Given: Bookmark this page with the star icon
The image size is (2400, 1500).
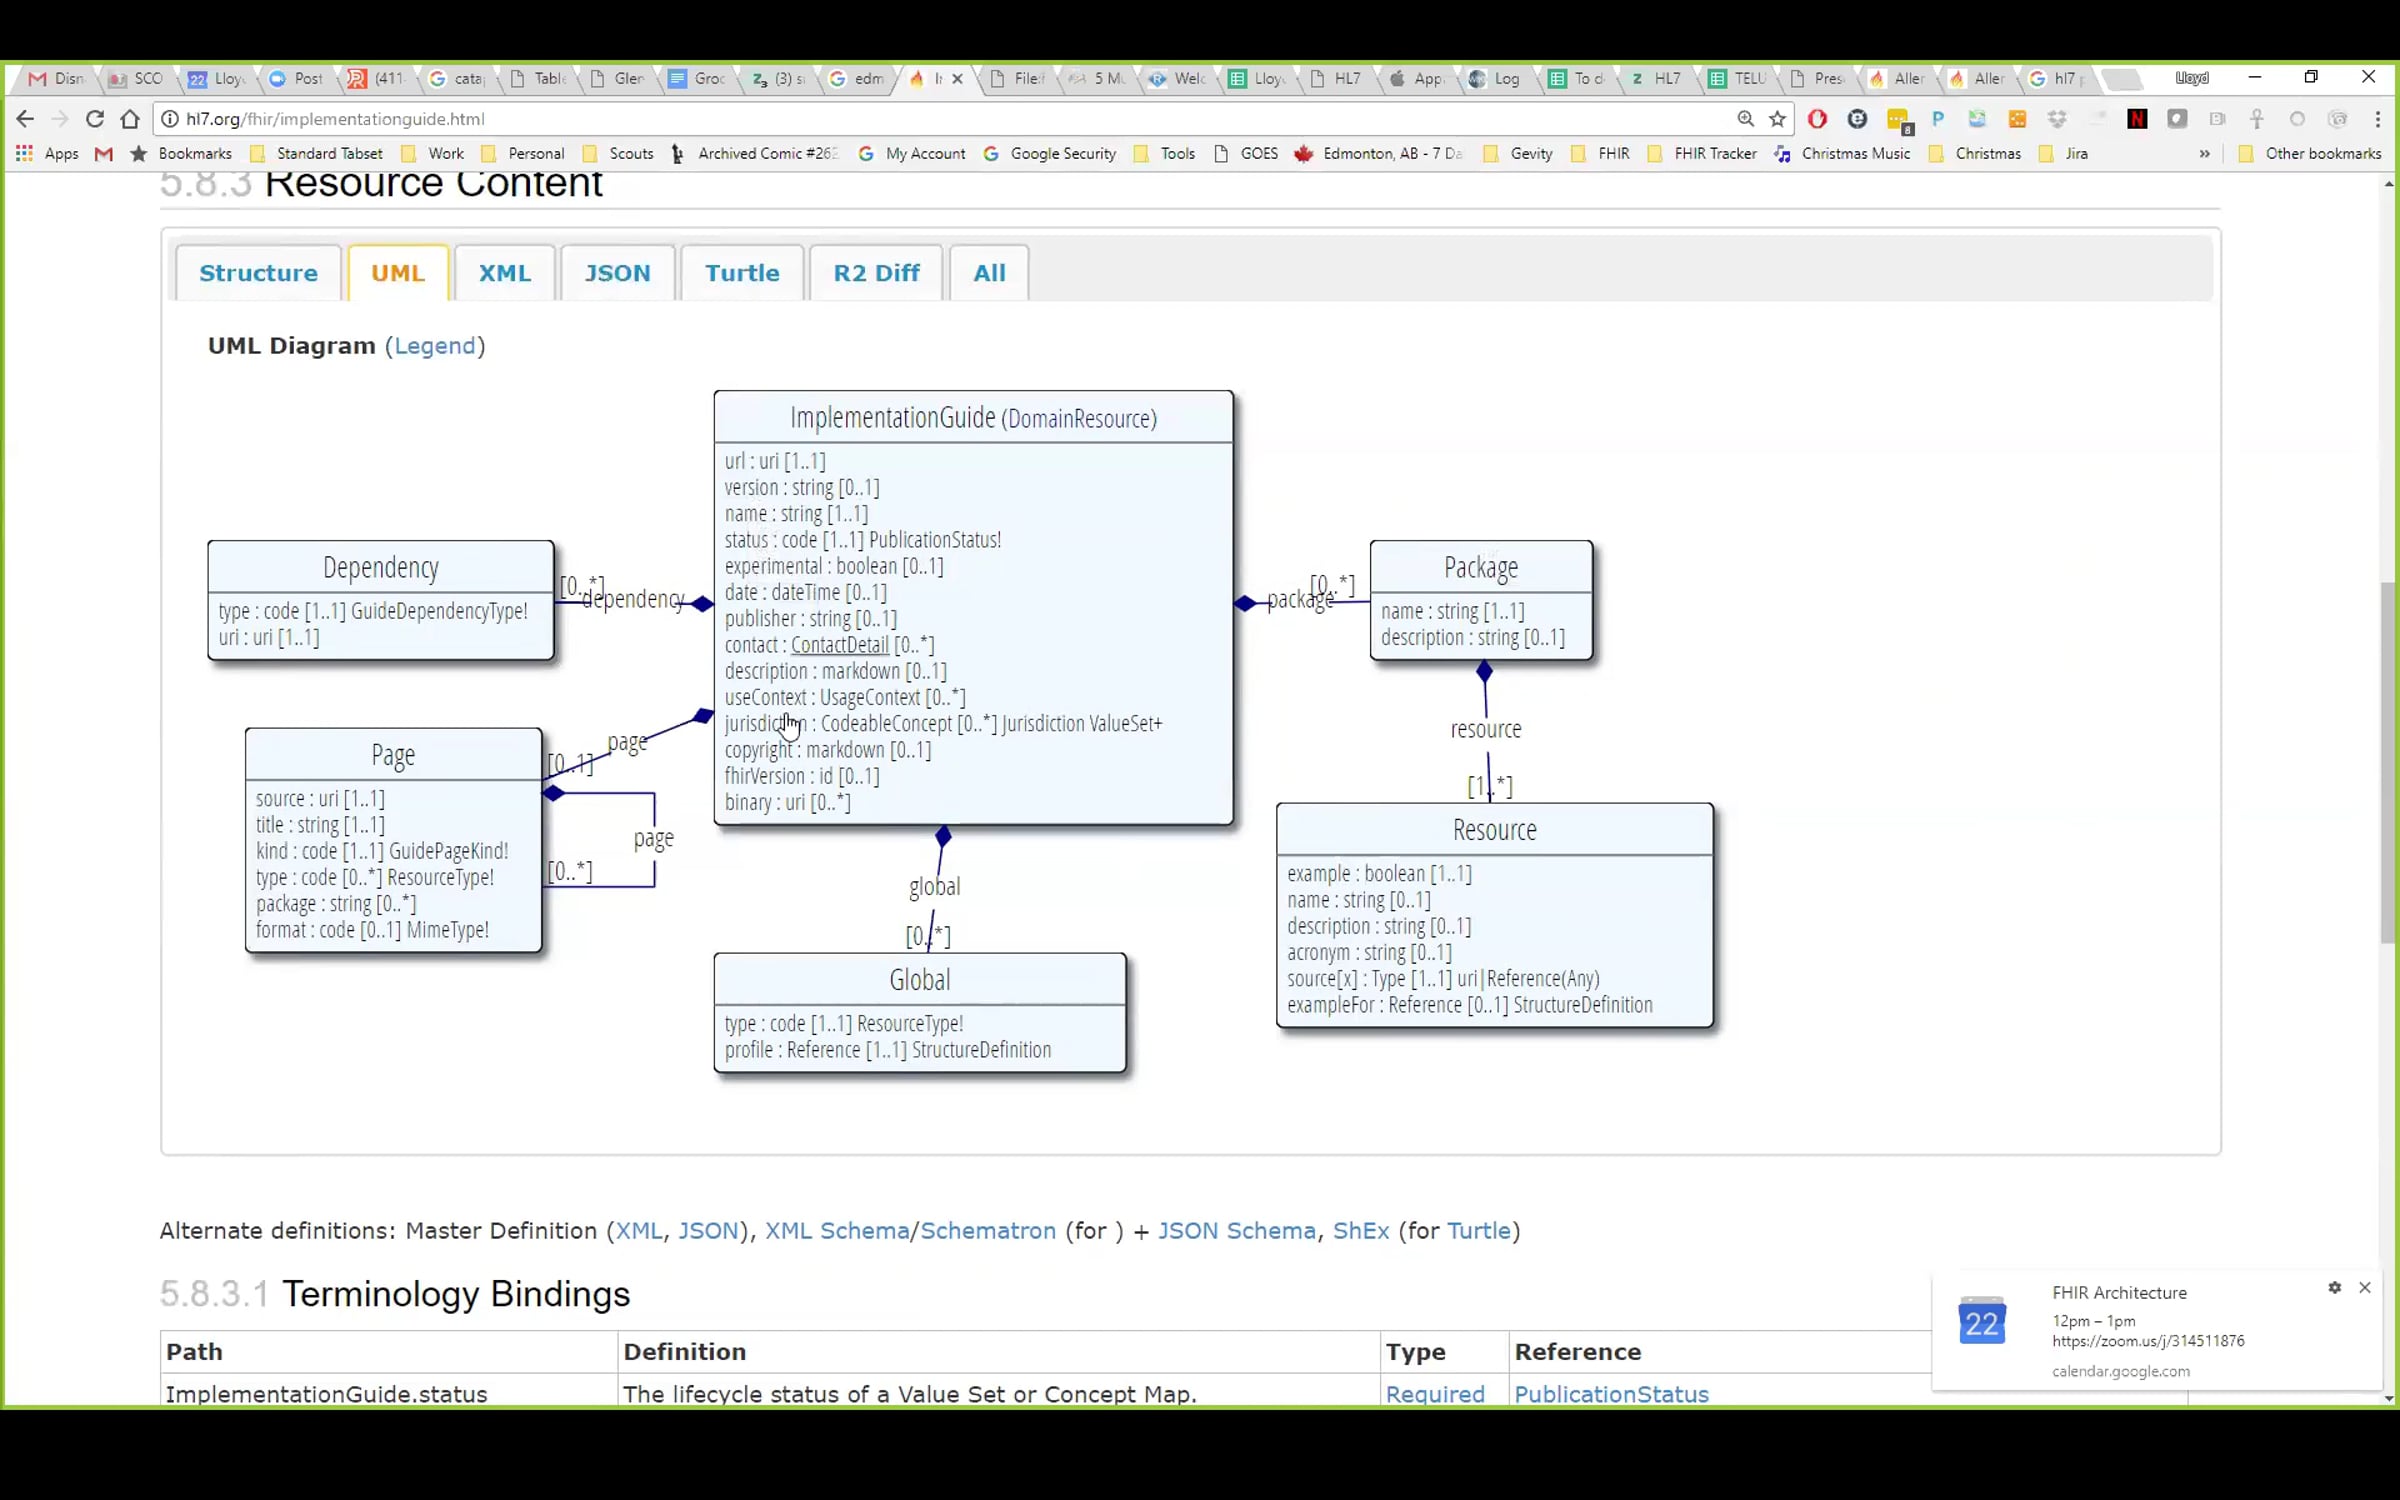Looking at the screenshot, I should pos(1777,119).
